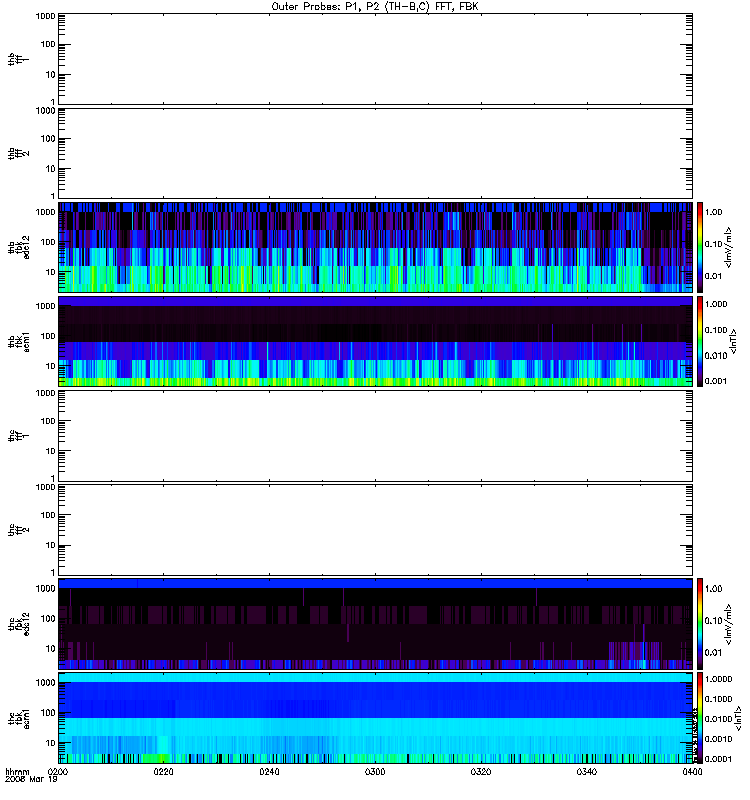Click the '0.1000' color bar tick value
This screenshot has width=750, height=800.
coord(718,699)
